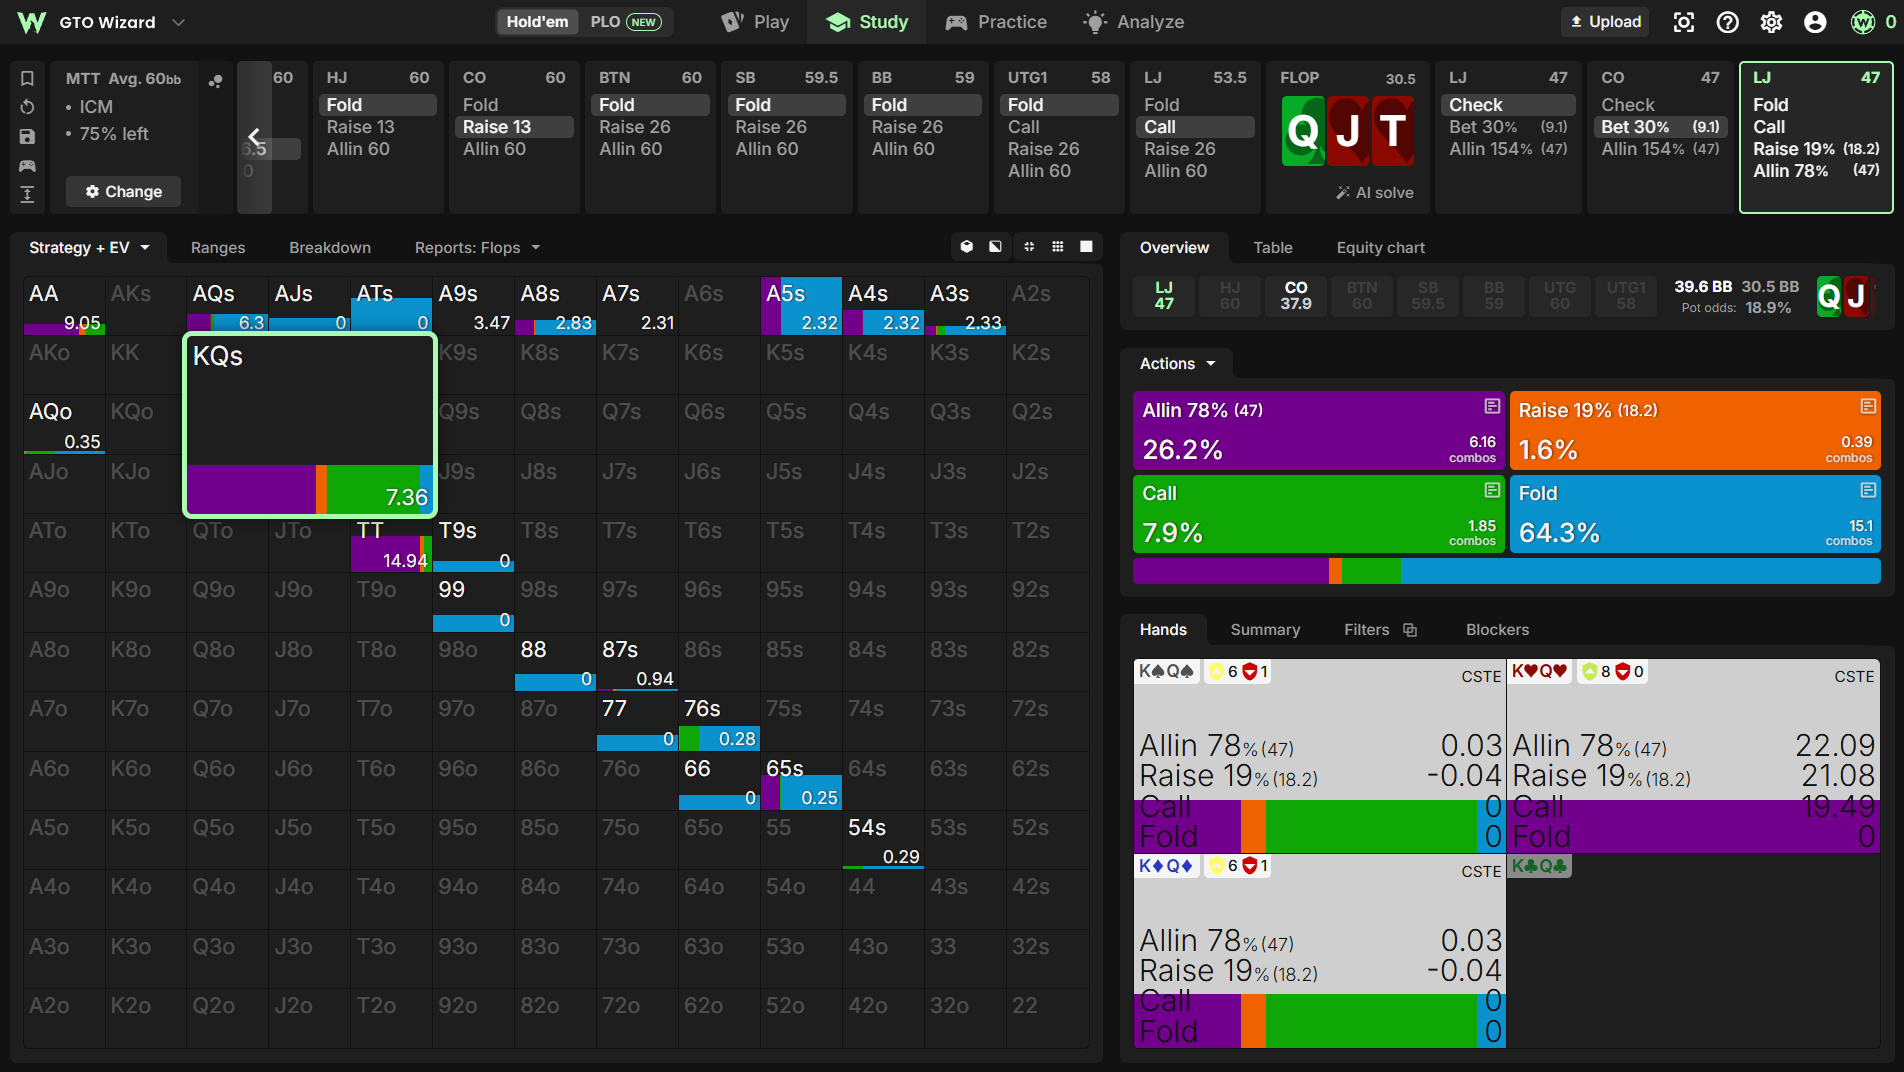Viewport: 1904px width, 1072px height.
Task: Open the Practice tab
Action: [996, 22]
